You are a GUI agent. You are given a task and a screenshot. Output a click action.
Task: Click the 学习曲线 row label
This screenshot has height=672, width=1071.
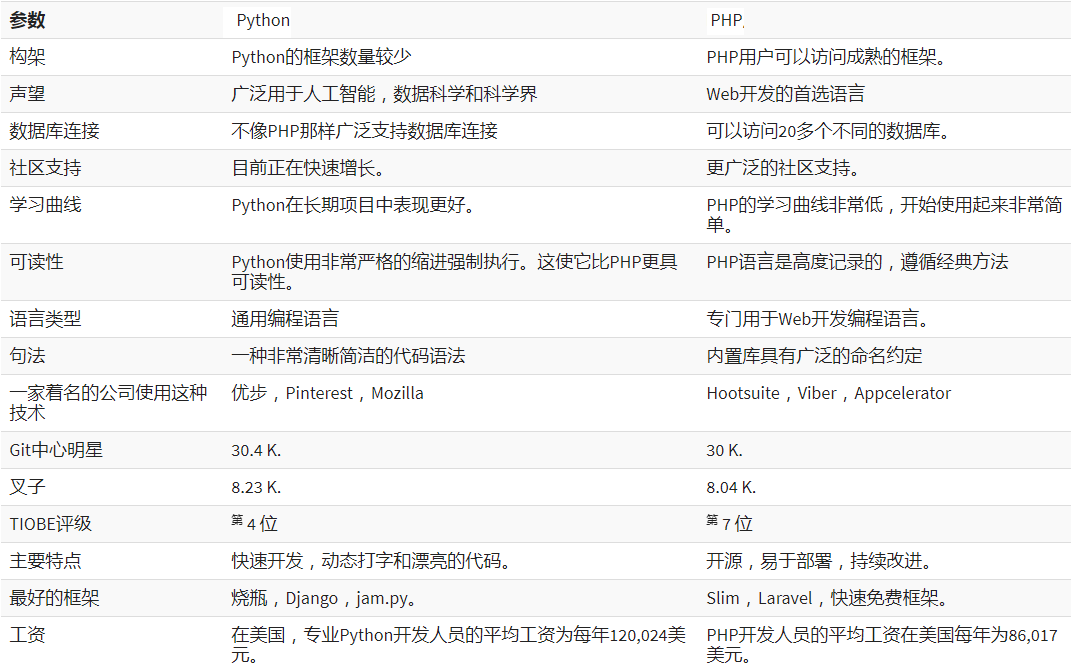45,205
